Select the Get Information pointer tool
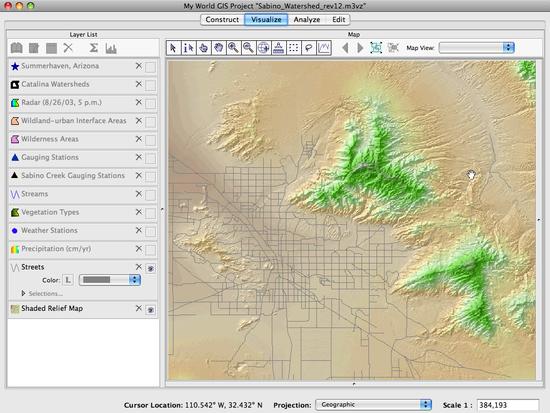This screenshot has height=413, width=550. [x=189, y=48]
